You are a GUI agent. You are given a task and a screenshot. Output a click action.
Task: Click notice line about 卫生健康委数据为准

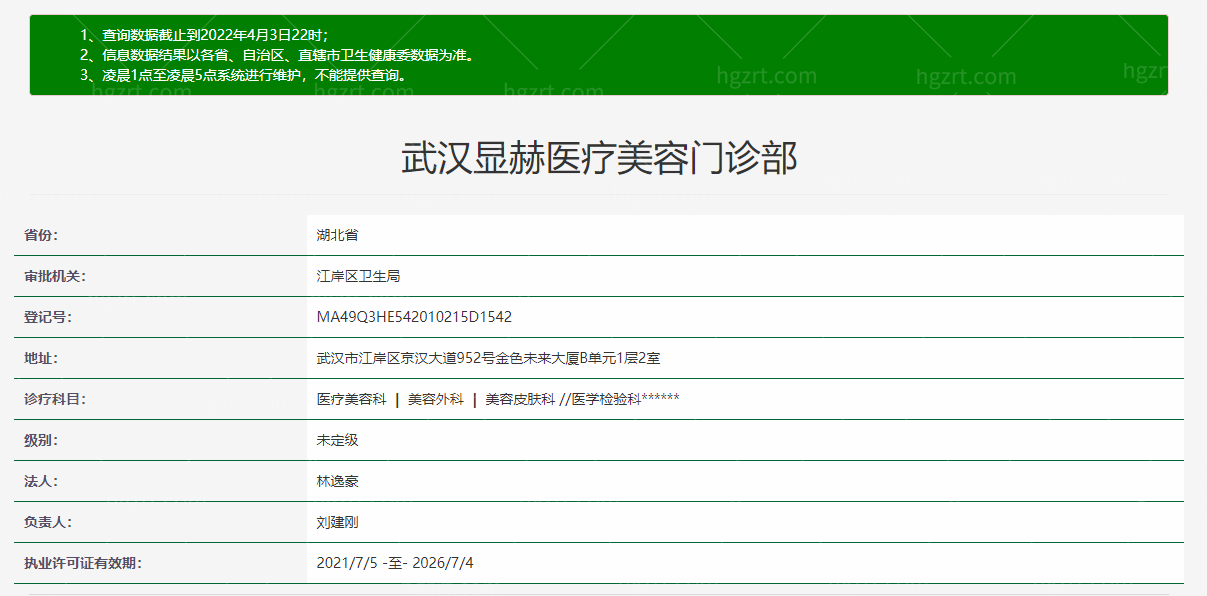click(277, 55)
